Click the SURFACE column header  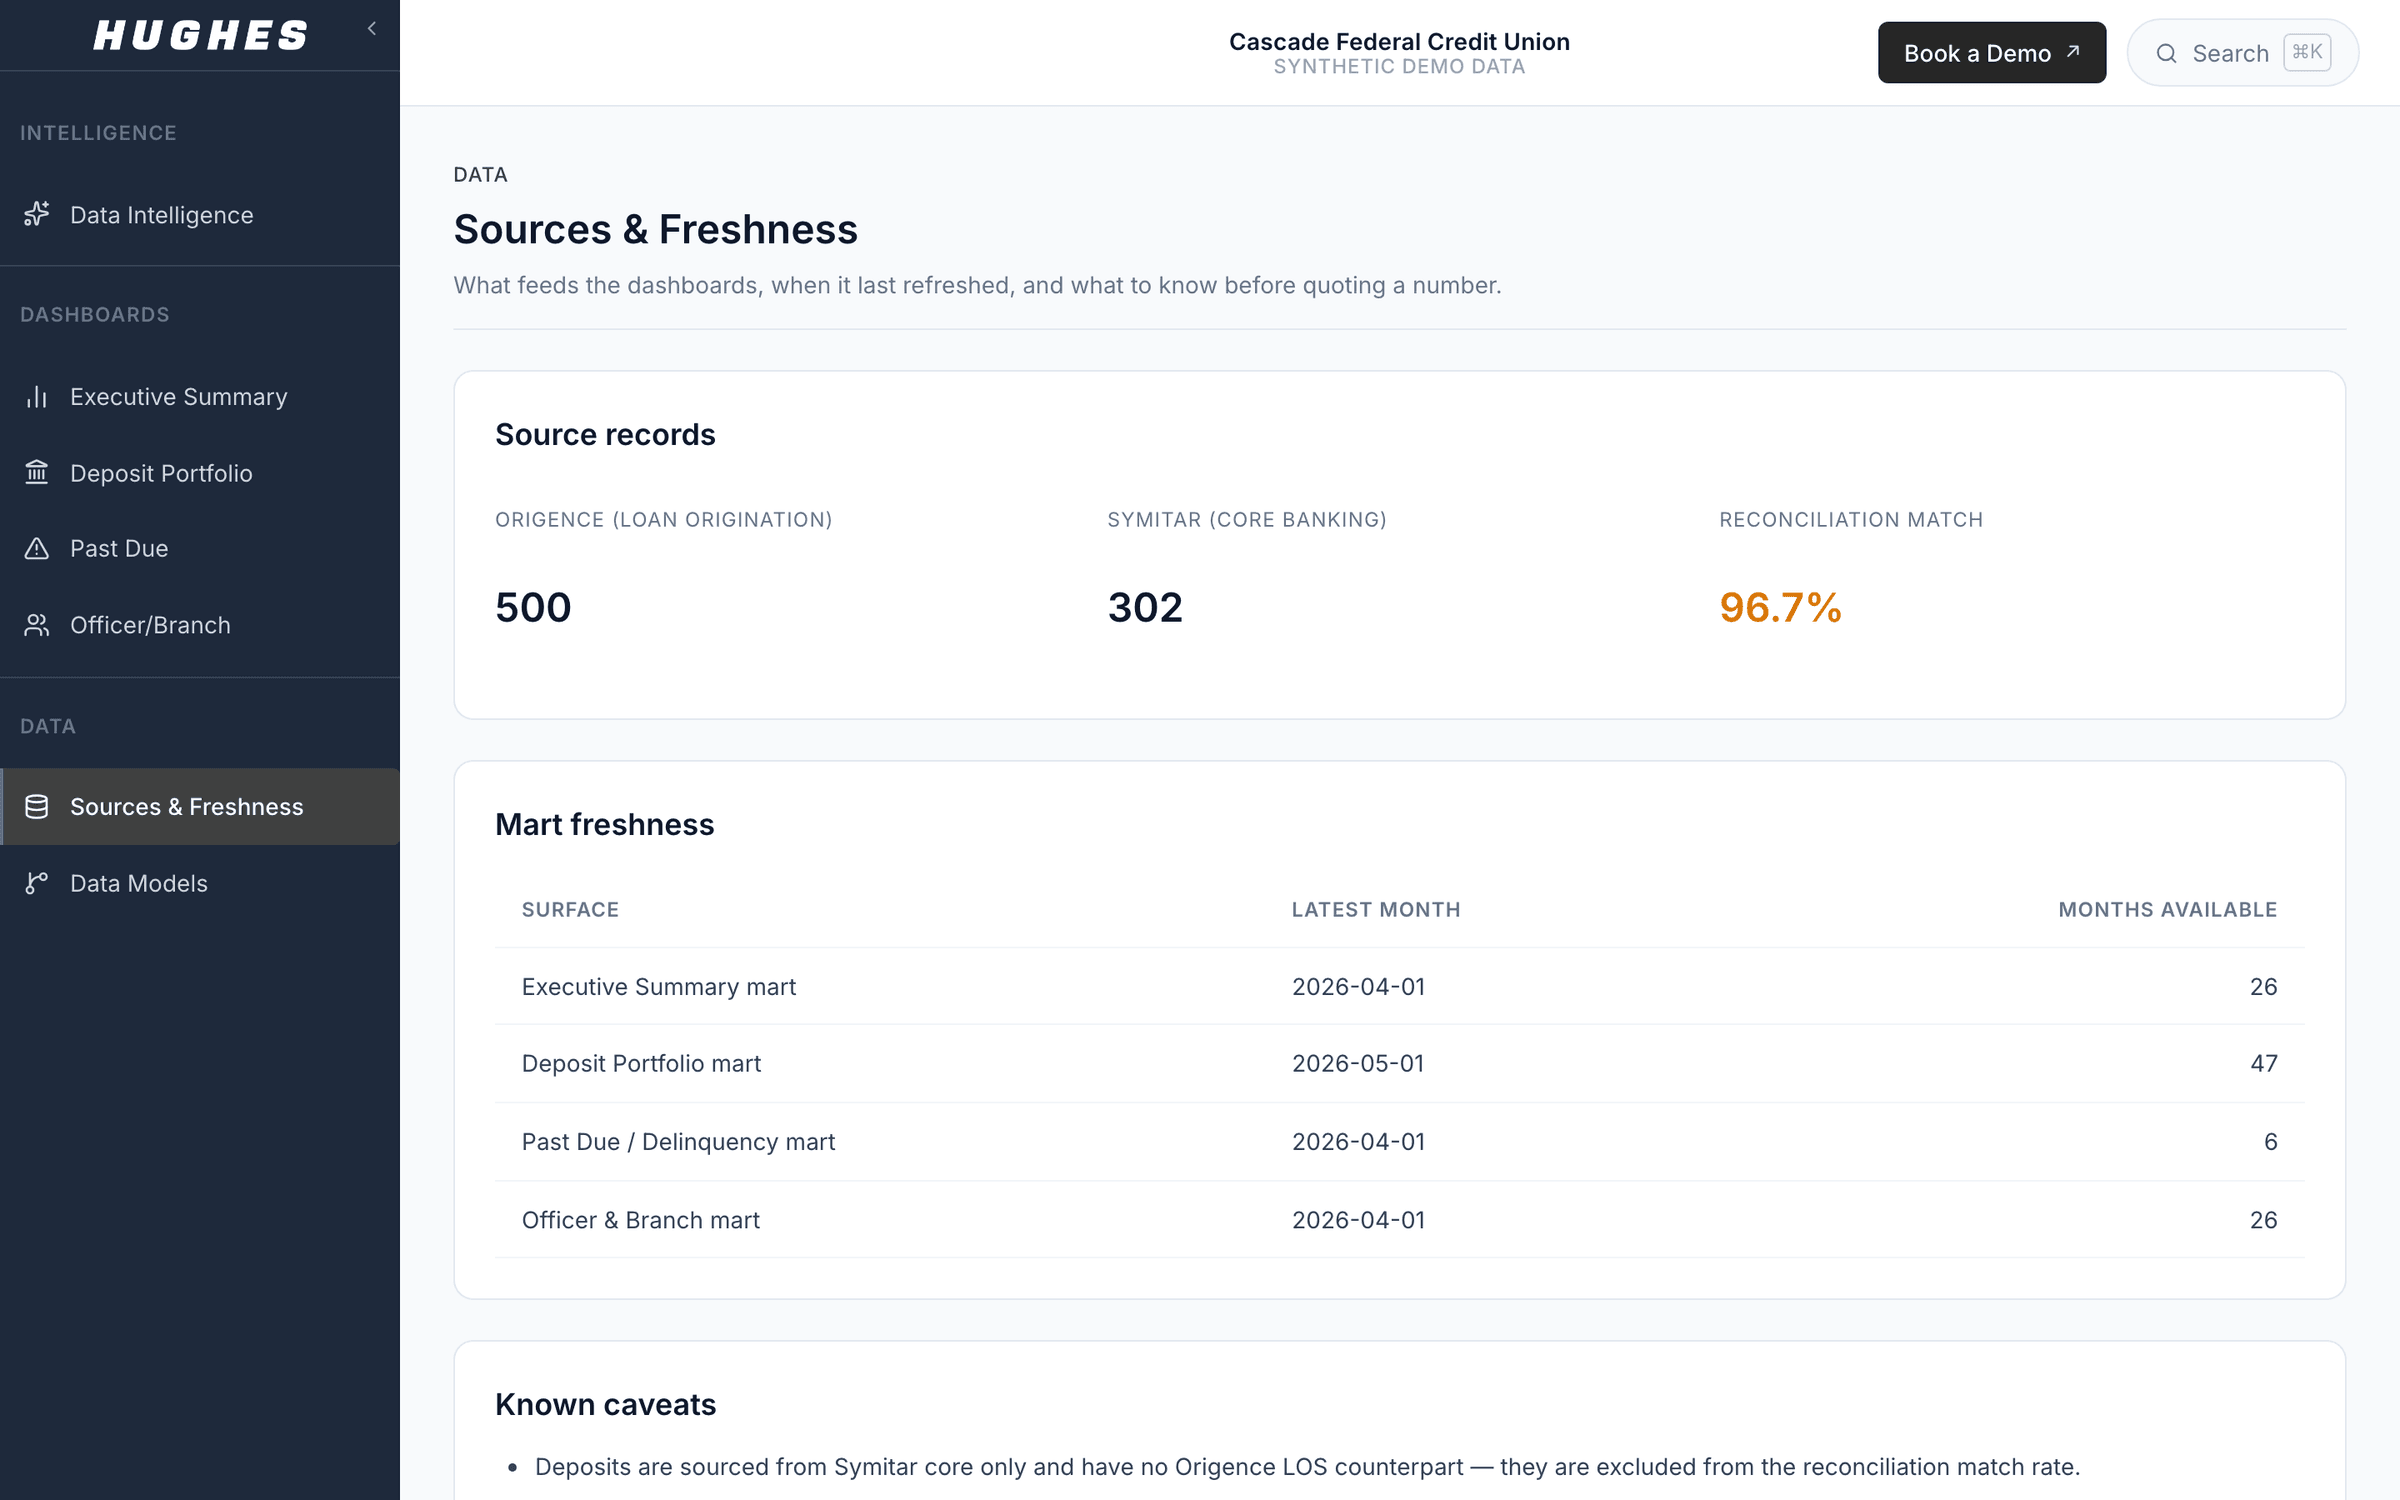[x=570, y=910]
